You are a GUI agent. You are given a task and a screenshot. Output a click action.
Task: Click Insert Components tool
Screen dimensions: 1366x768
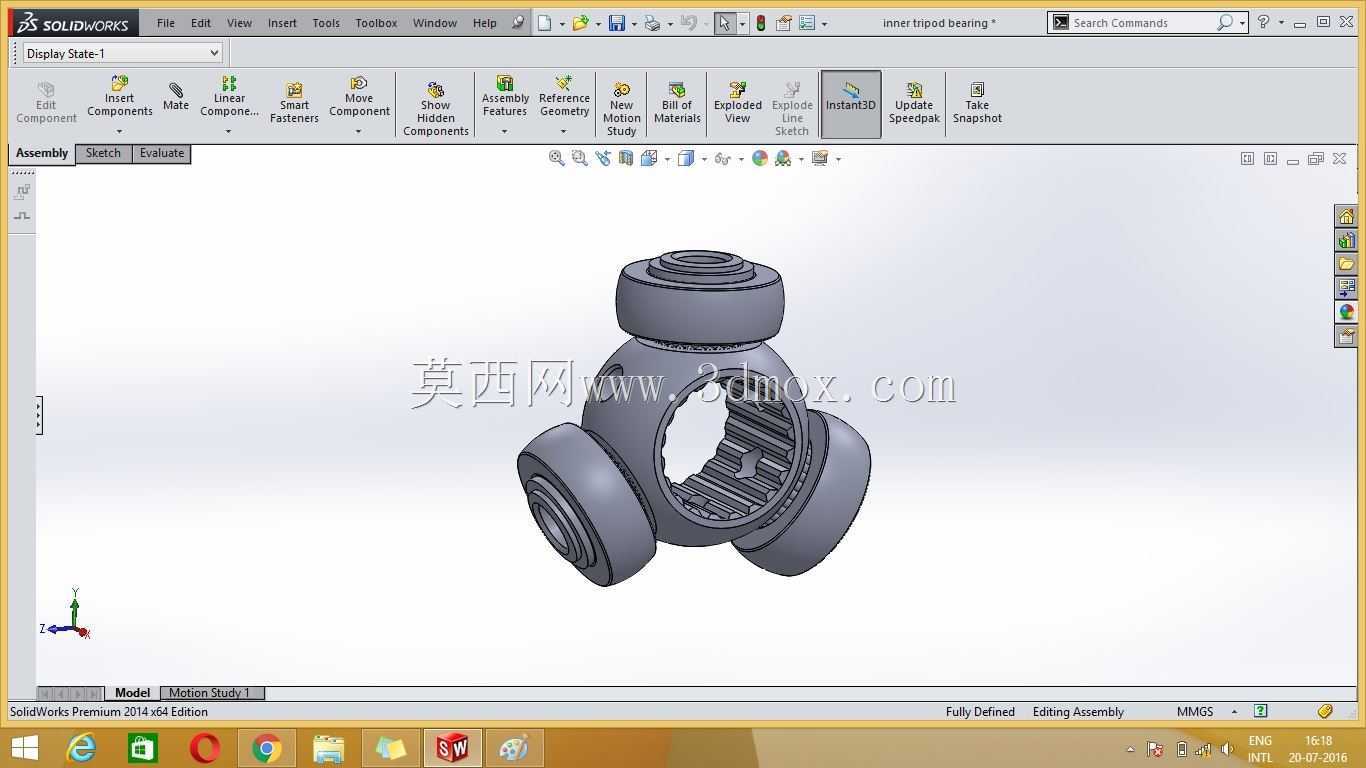tap(119, 98)
